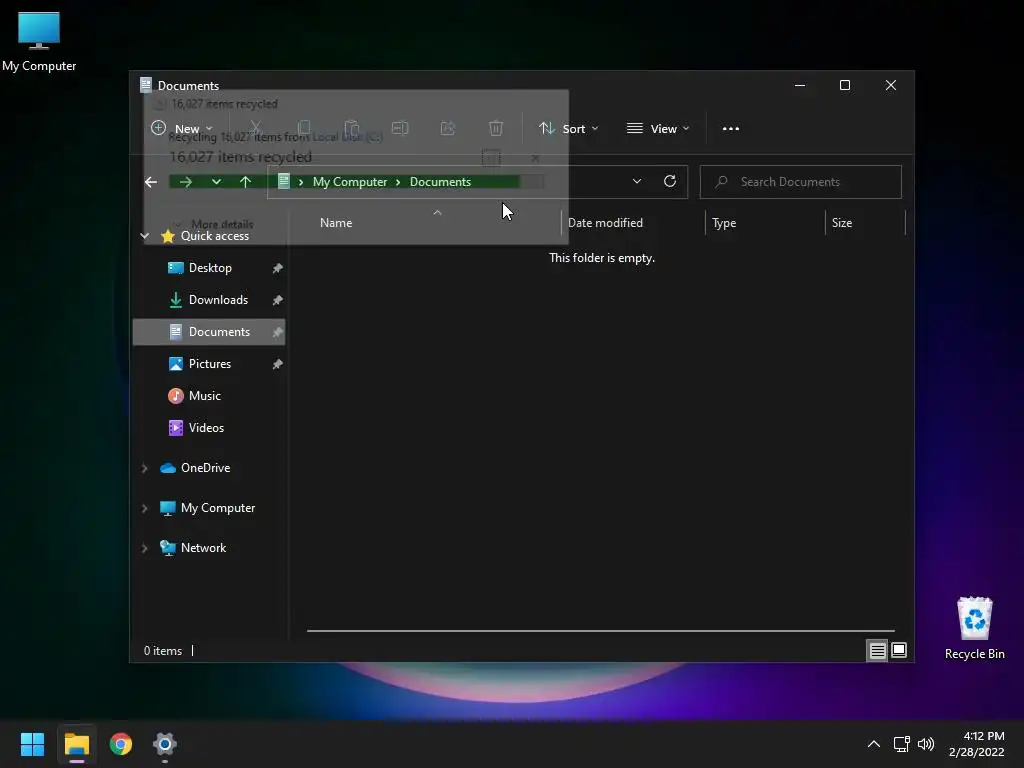
Task: Open Desktop in Quick access
Action: pos(209,268)
